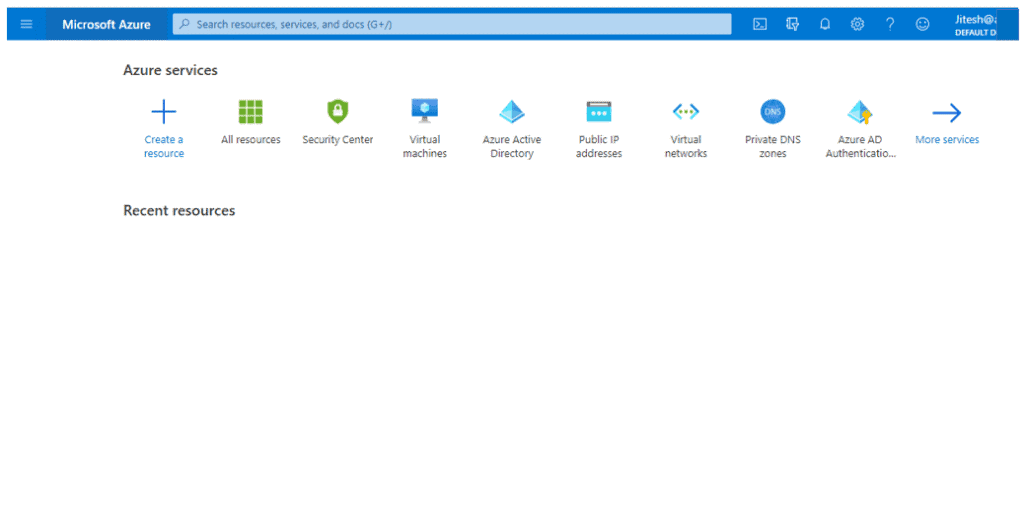Show notifications via the bell icon

coord(825,24)
